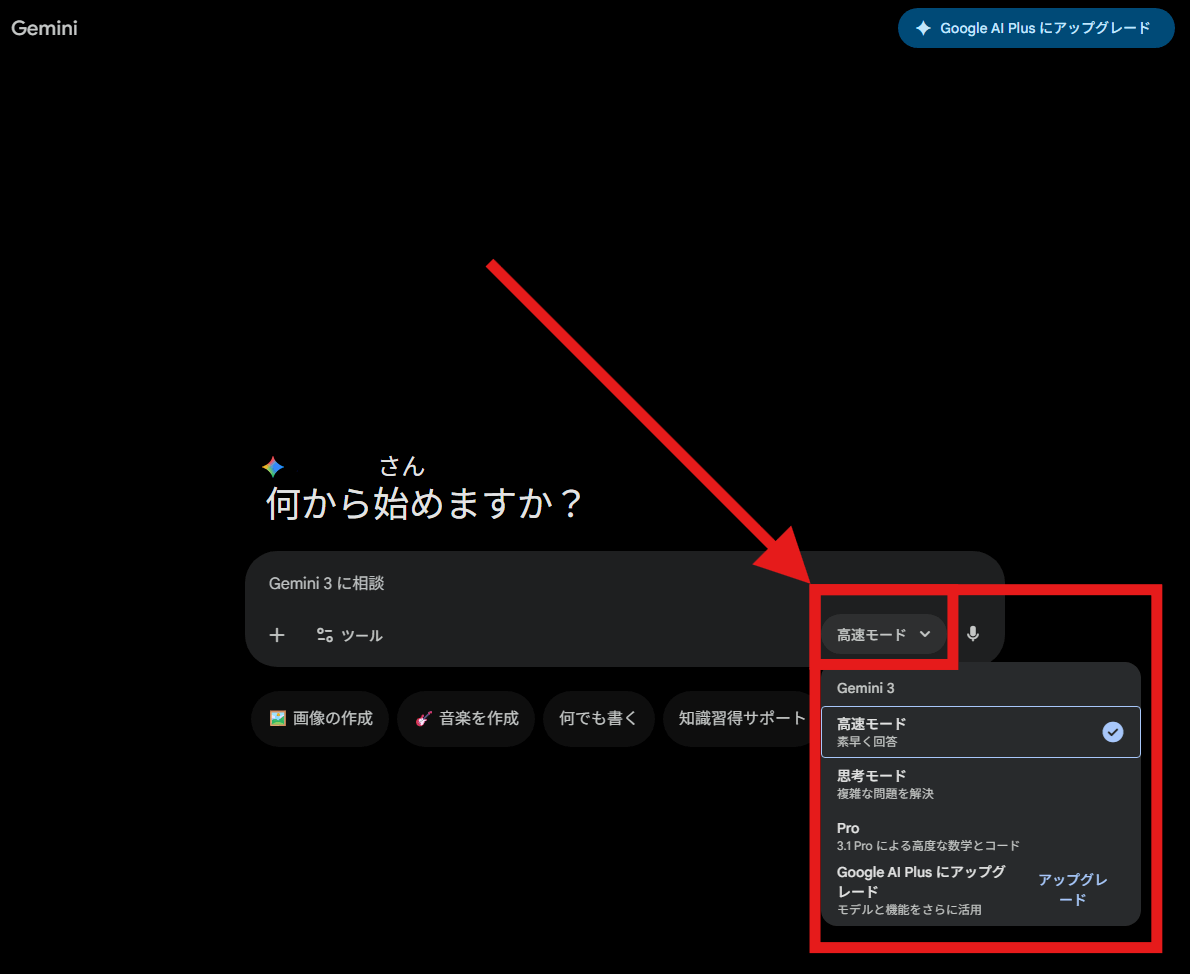Viewport: 1190px width, 974px height.
Task: Click the plus icon to add files
Action: tap(277, 635)
